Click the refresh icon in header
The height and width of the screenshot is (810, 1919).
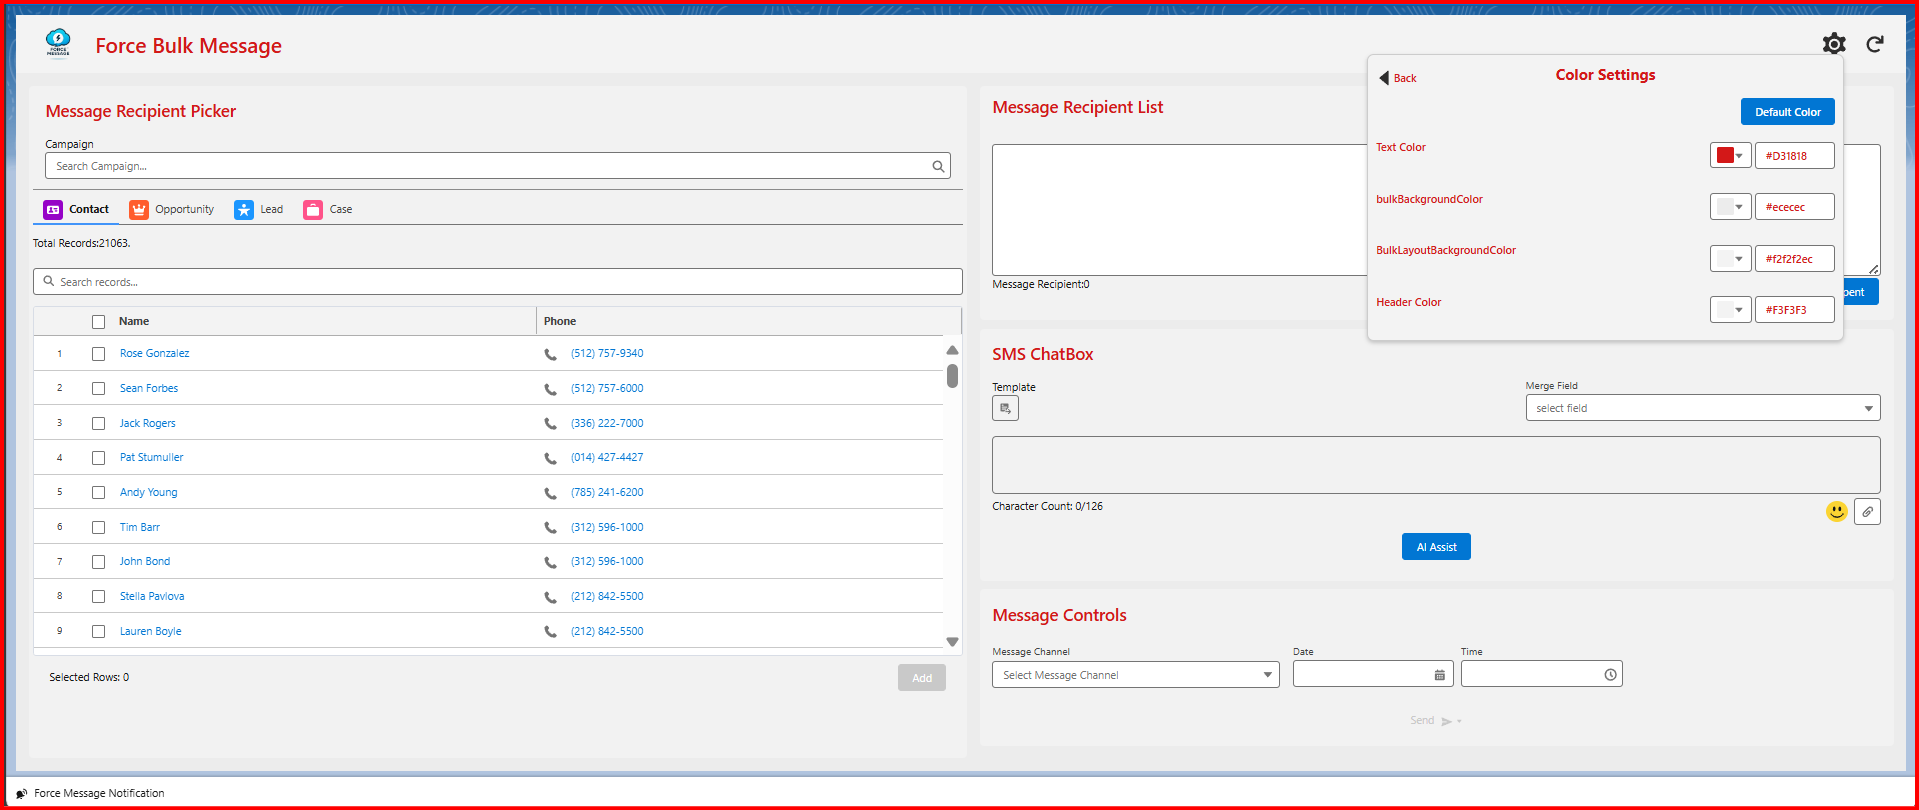point(1875,44)
